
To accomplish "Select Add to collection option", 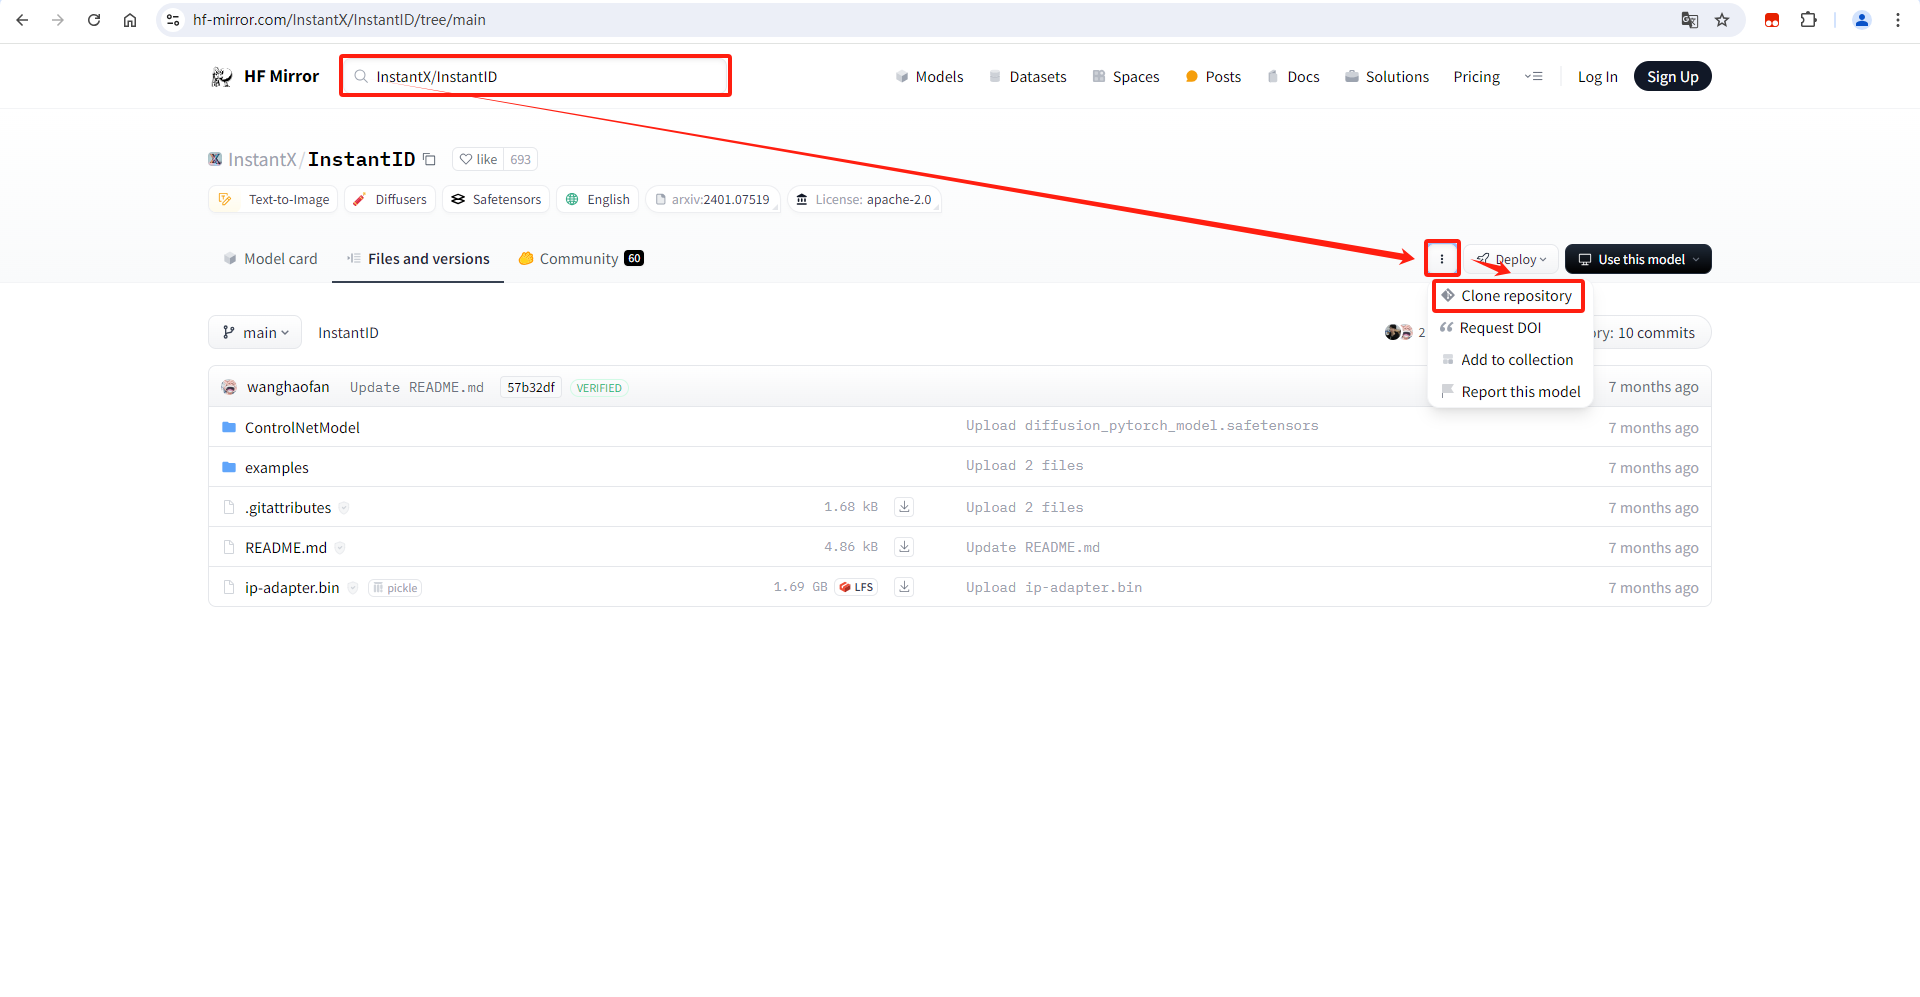I will (1508, 360).
